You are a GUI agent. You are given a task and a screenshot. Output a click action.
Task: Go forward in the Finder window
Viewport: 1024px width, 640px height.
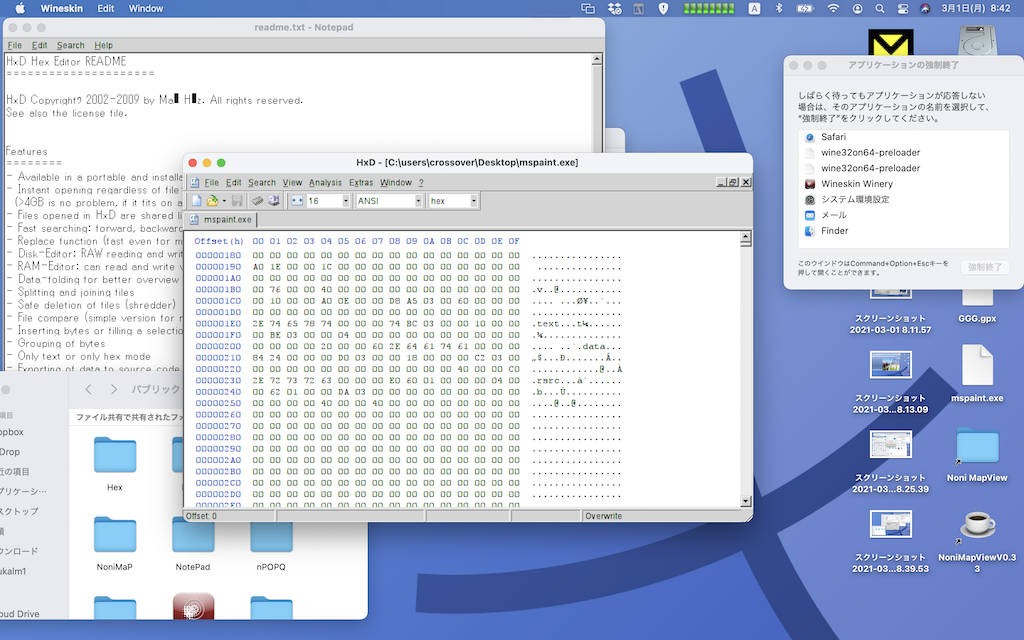coord(114,389)
